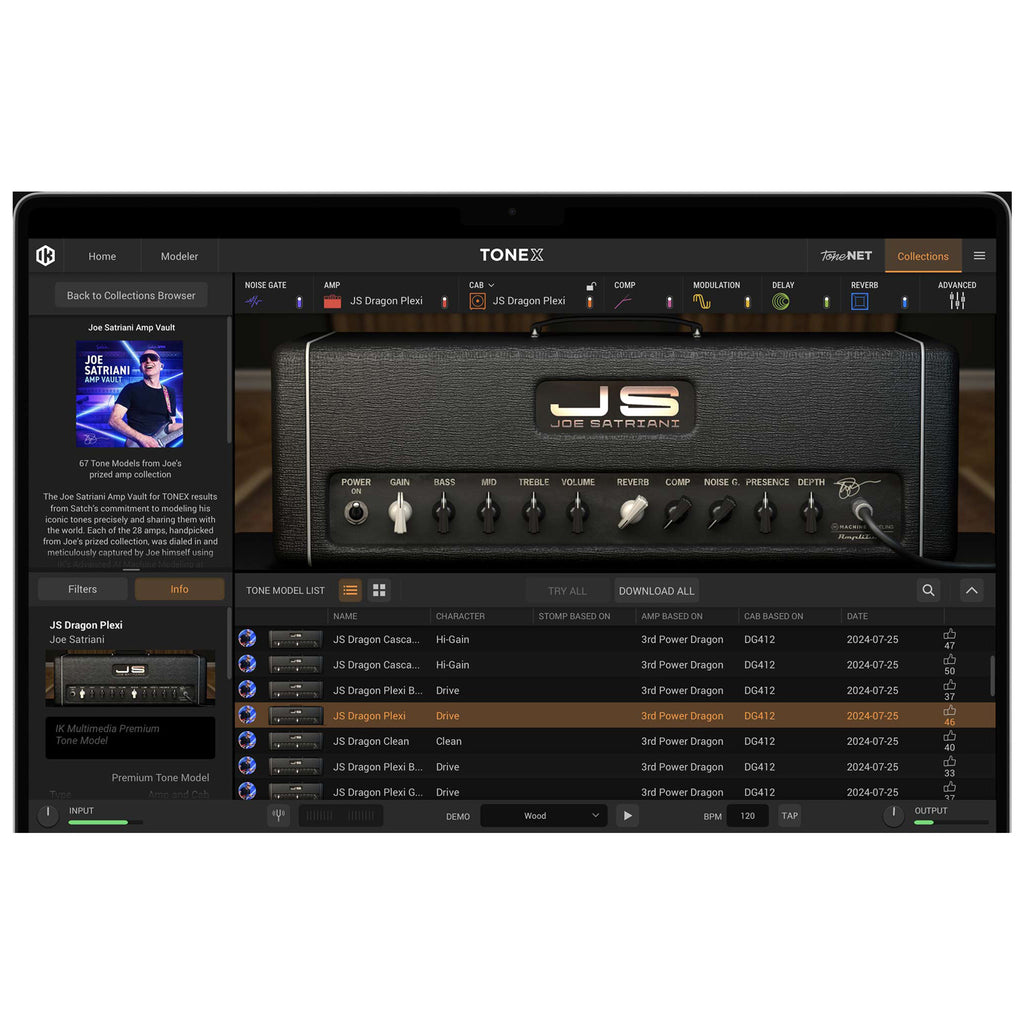Switch to the Info tab
1024x1024 pixels.
coord(179,589)
